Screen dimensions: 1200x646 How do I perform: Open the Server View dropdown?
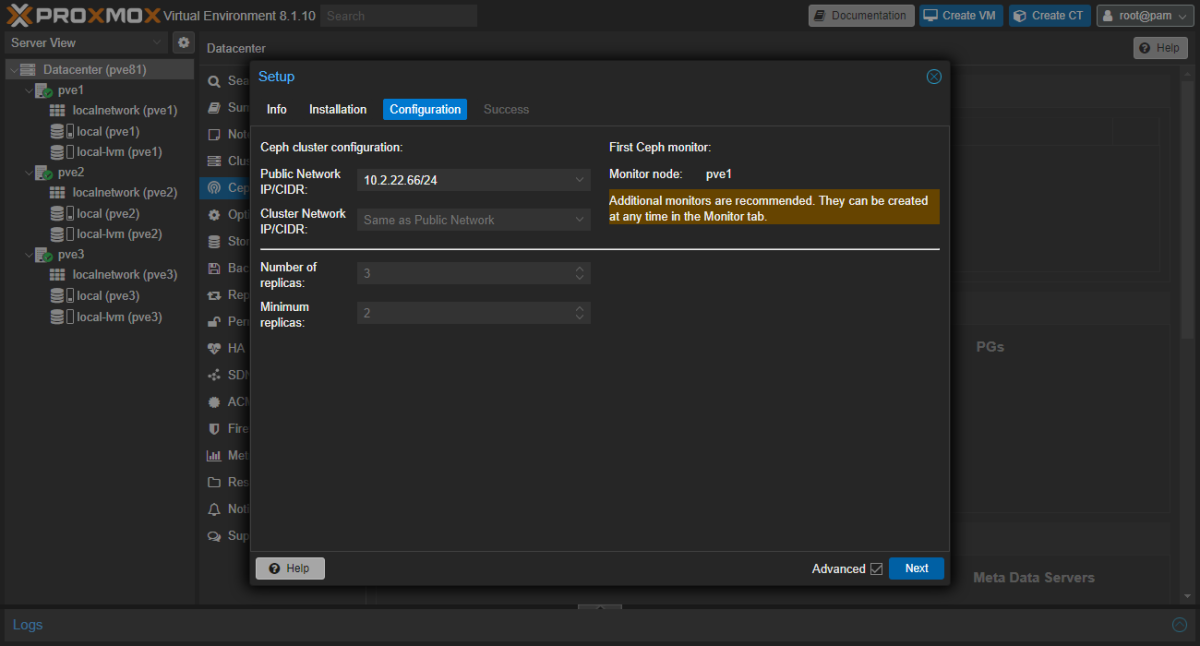click(85, 43)
